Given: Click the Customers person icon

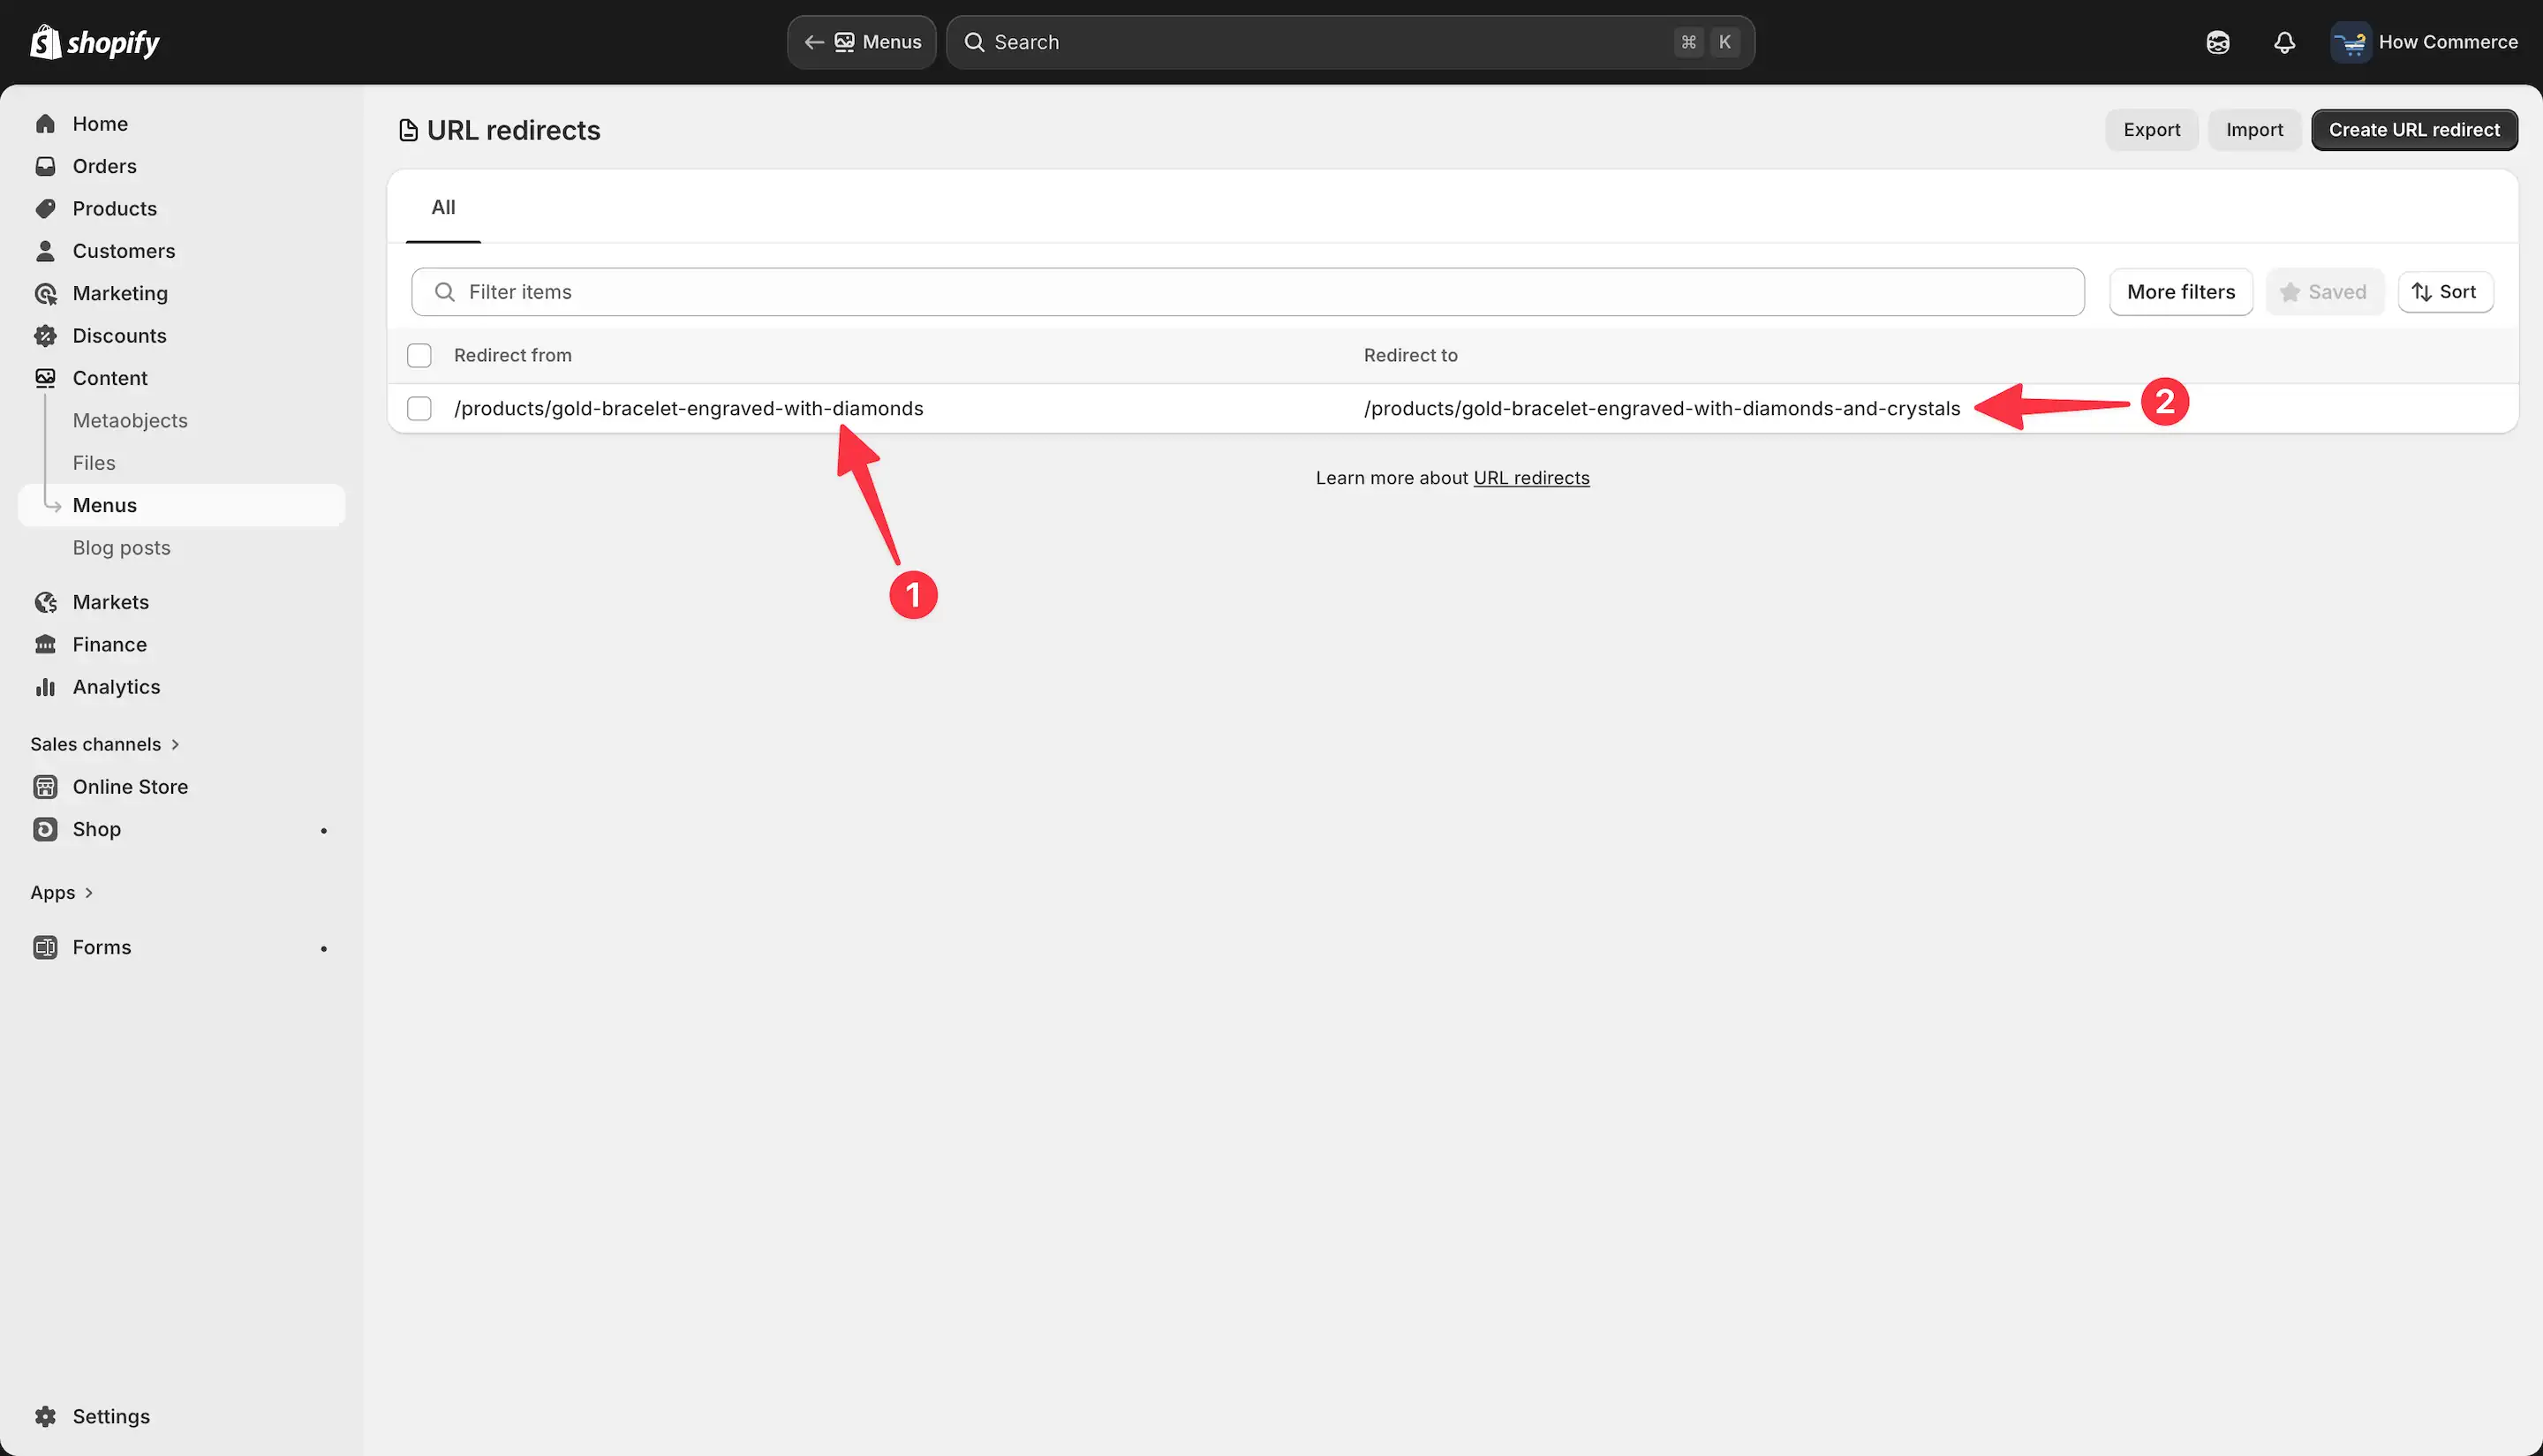Looking at the screenshot, I should [x=45, y=251].
